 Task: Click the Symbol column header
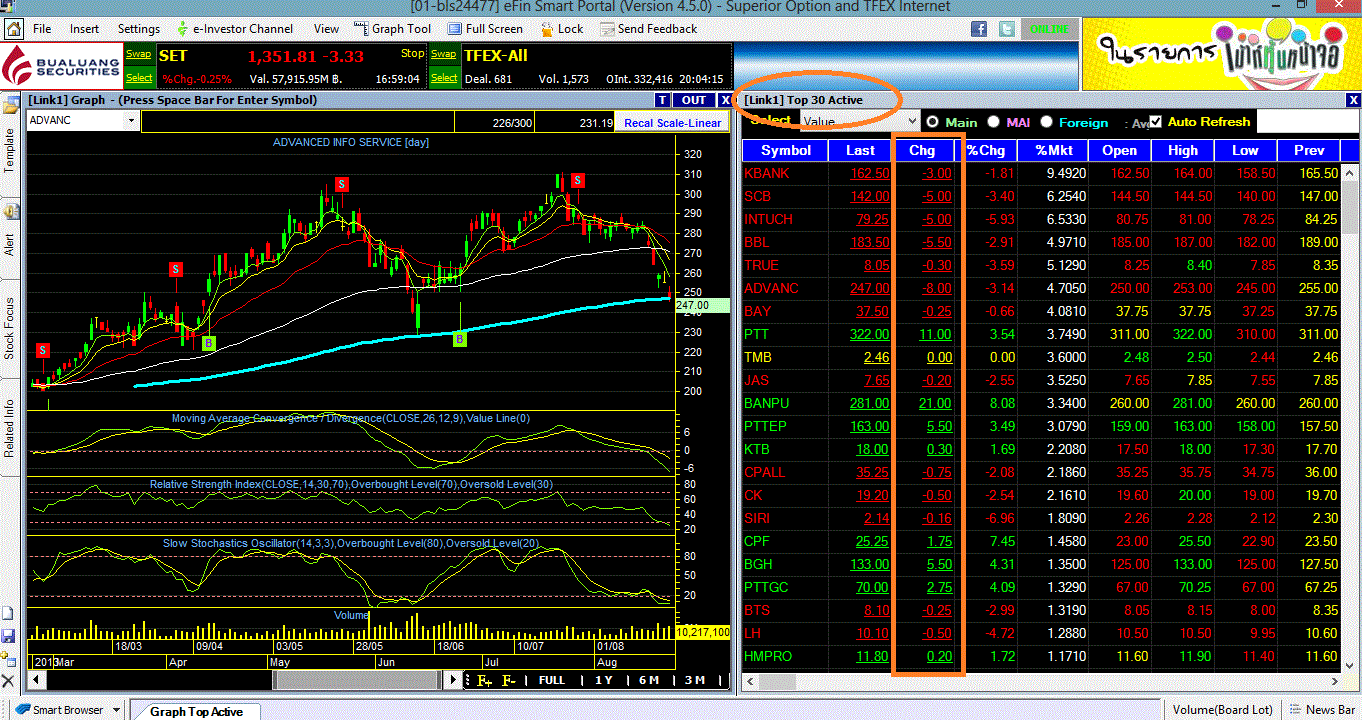click(786, 151)
